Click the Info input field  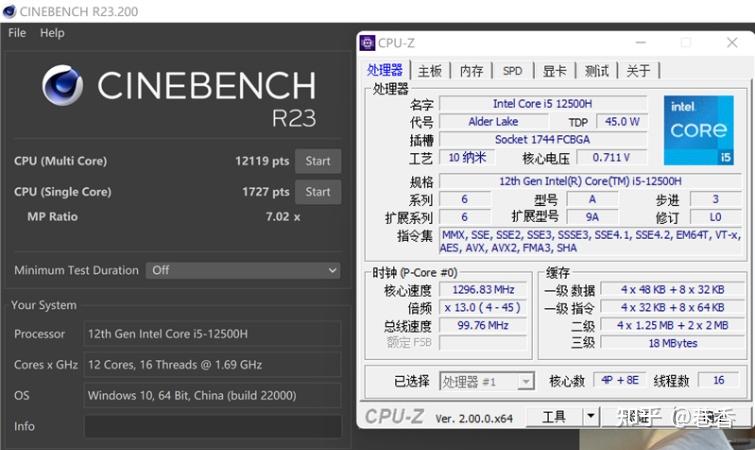pos(213,426)
